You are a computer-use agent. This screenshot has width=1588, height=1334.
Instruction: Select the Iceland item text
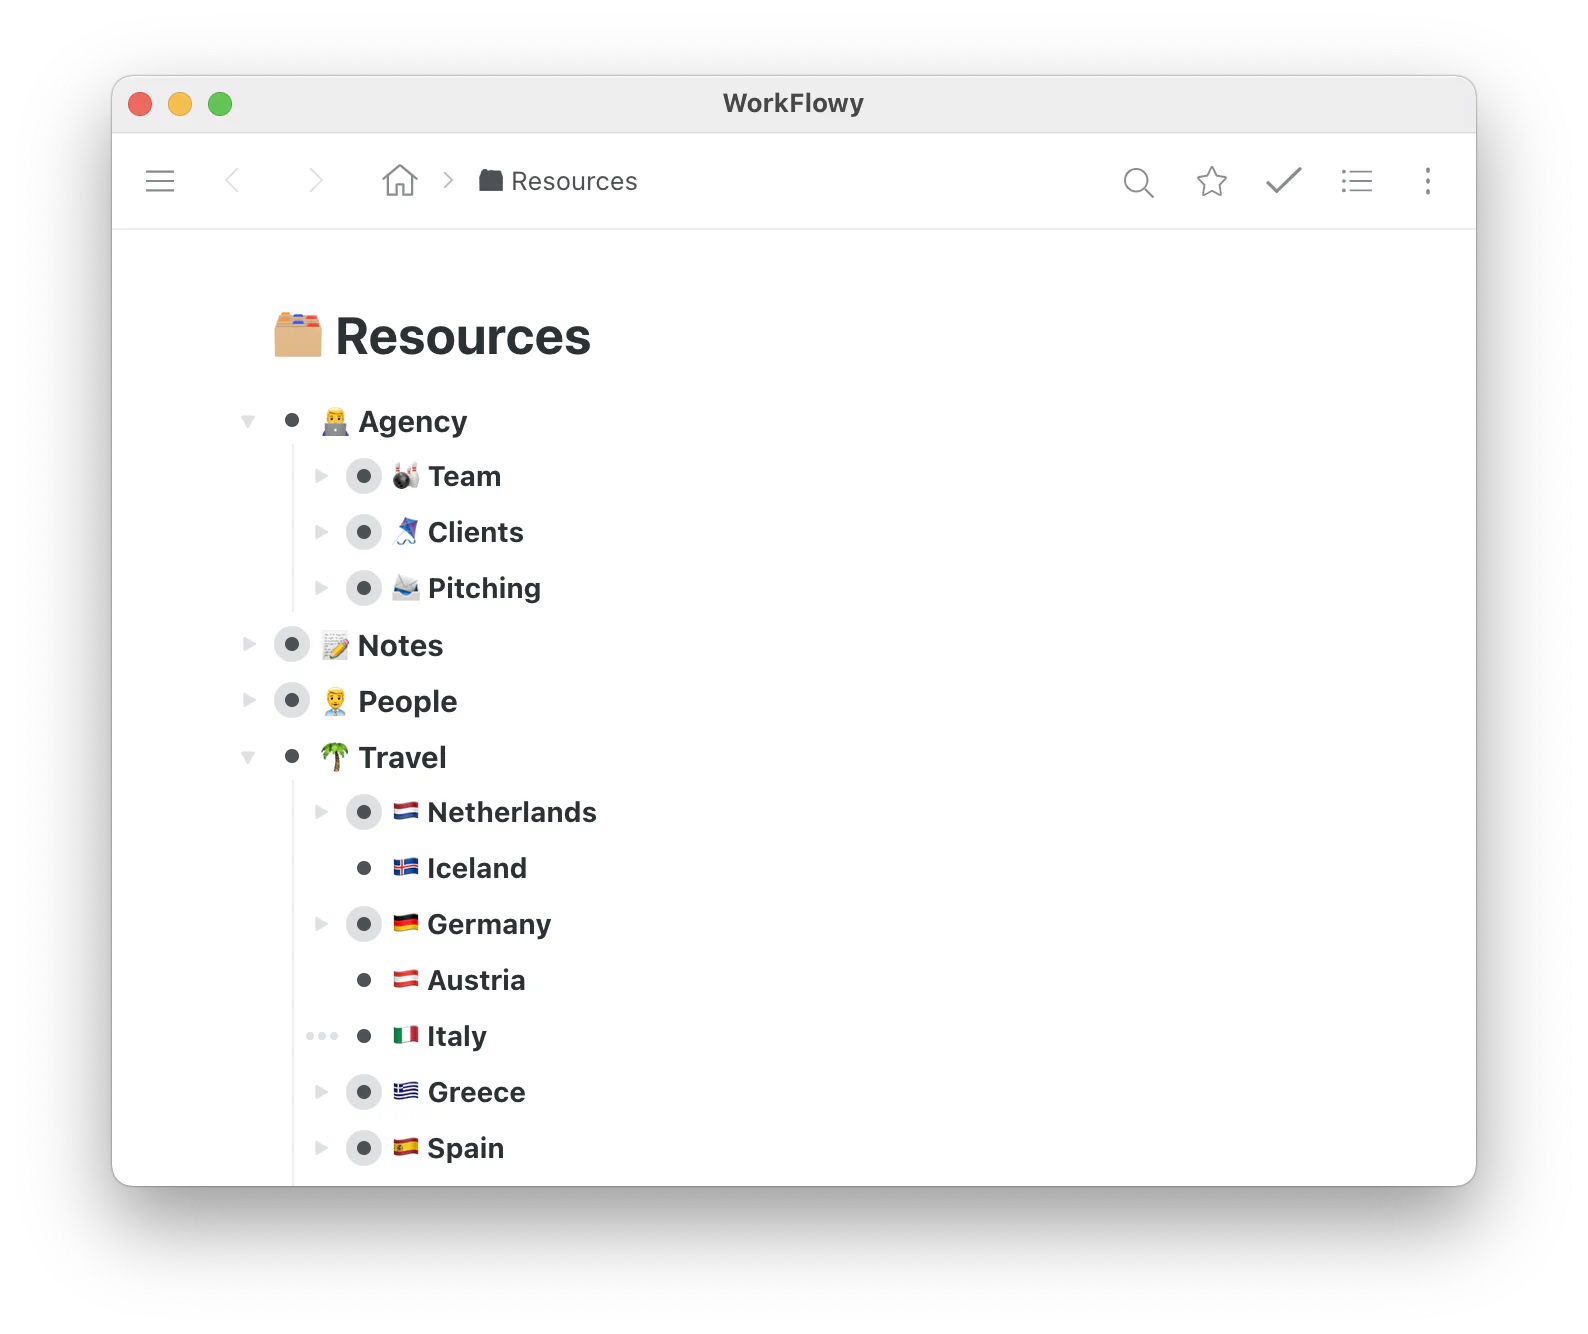476,868
